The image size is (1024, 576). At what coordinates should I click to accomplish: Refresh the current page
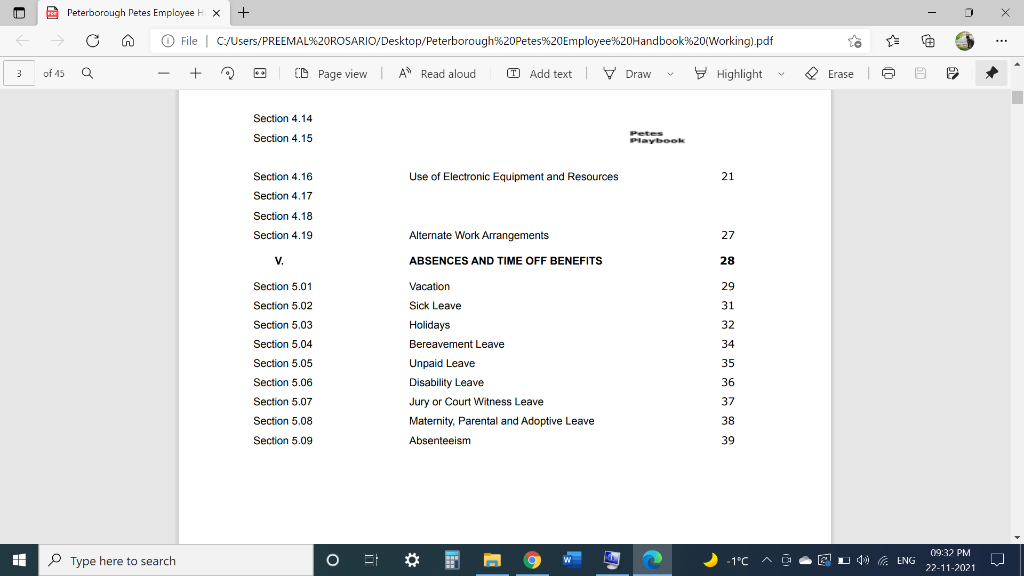pyautogui.click(x=92, y=41)
